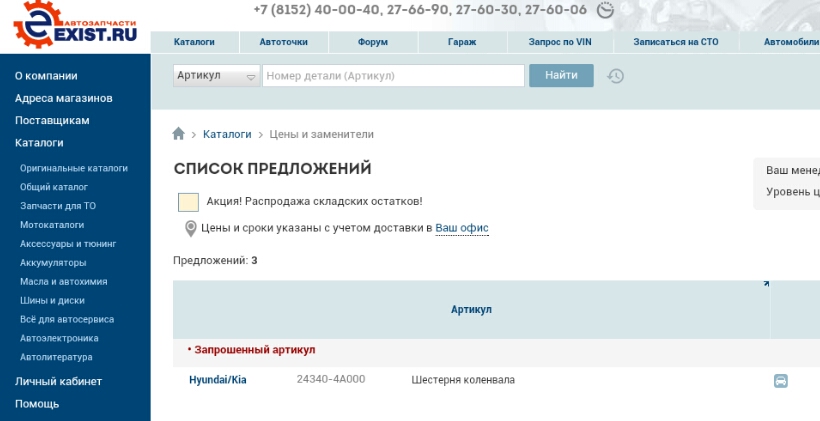Open the Автоточки tab
The width and height of the screenshot is (820, 421).
pyautogui.click(x=283, y=43)
